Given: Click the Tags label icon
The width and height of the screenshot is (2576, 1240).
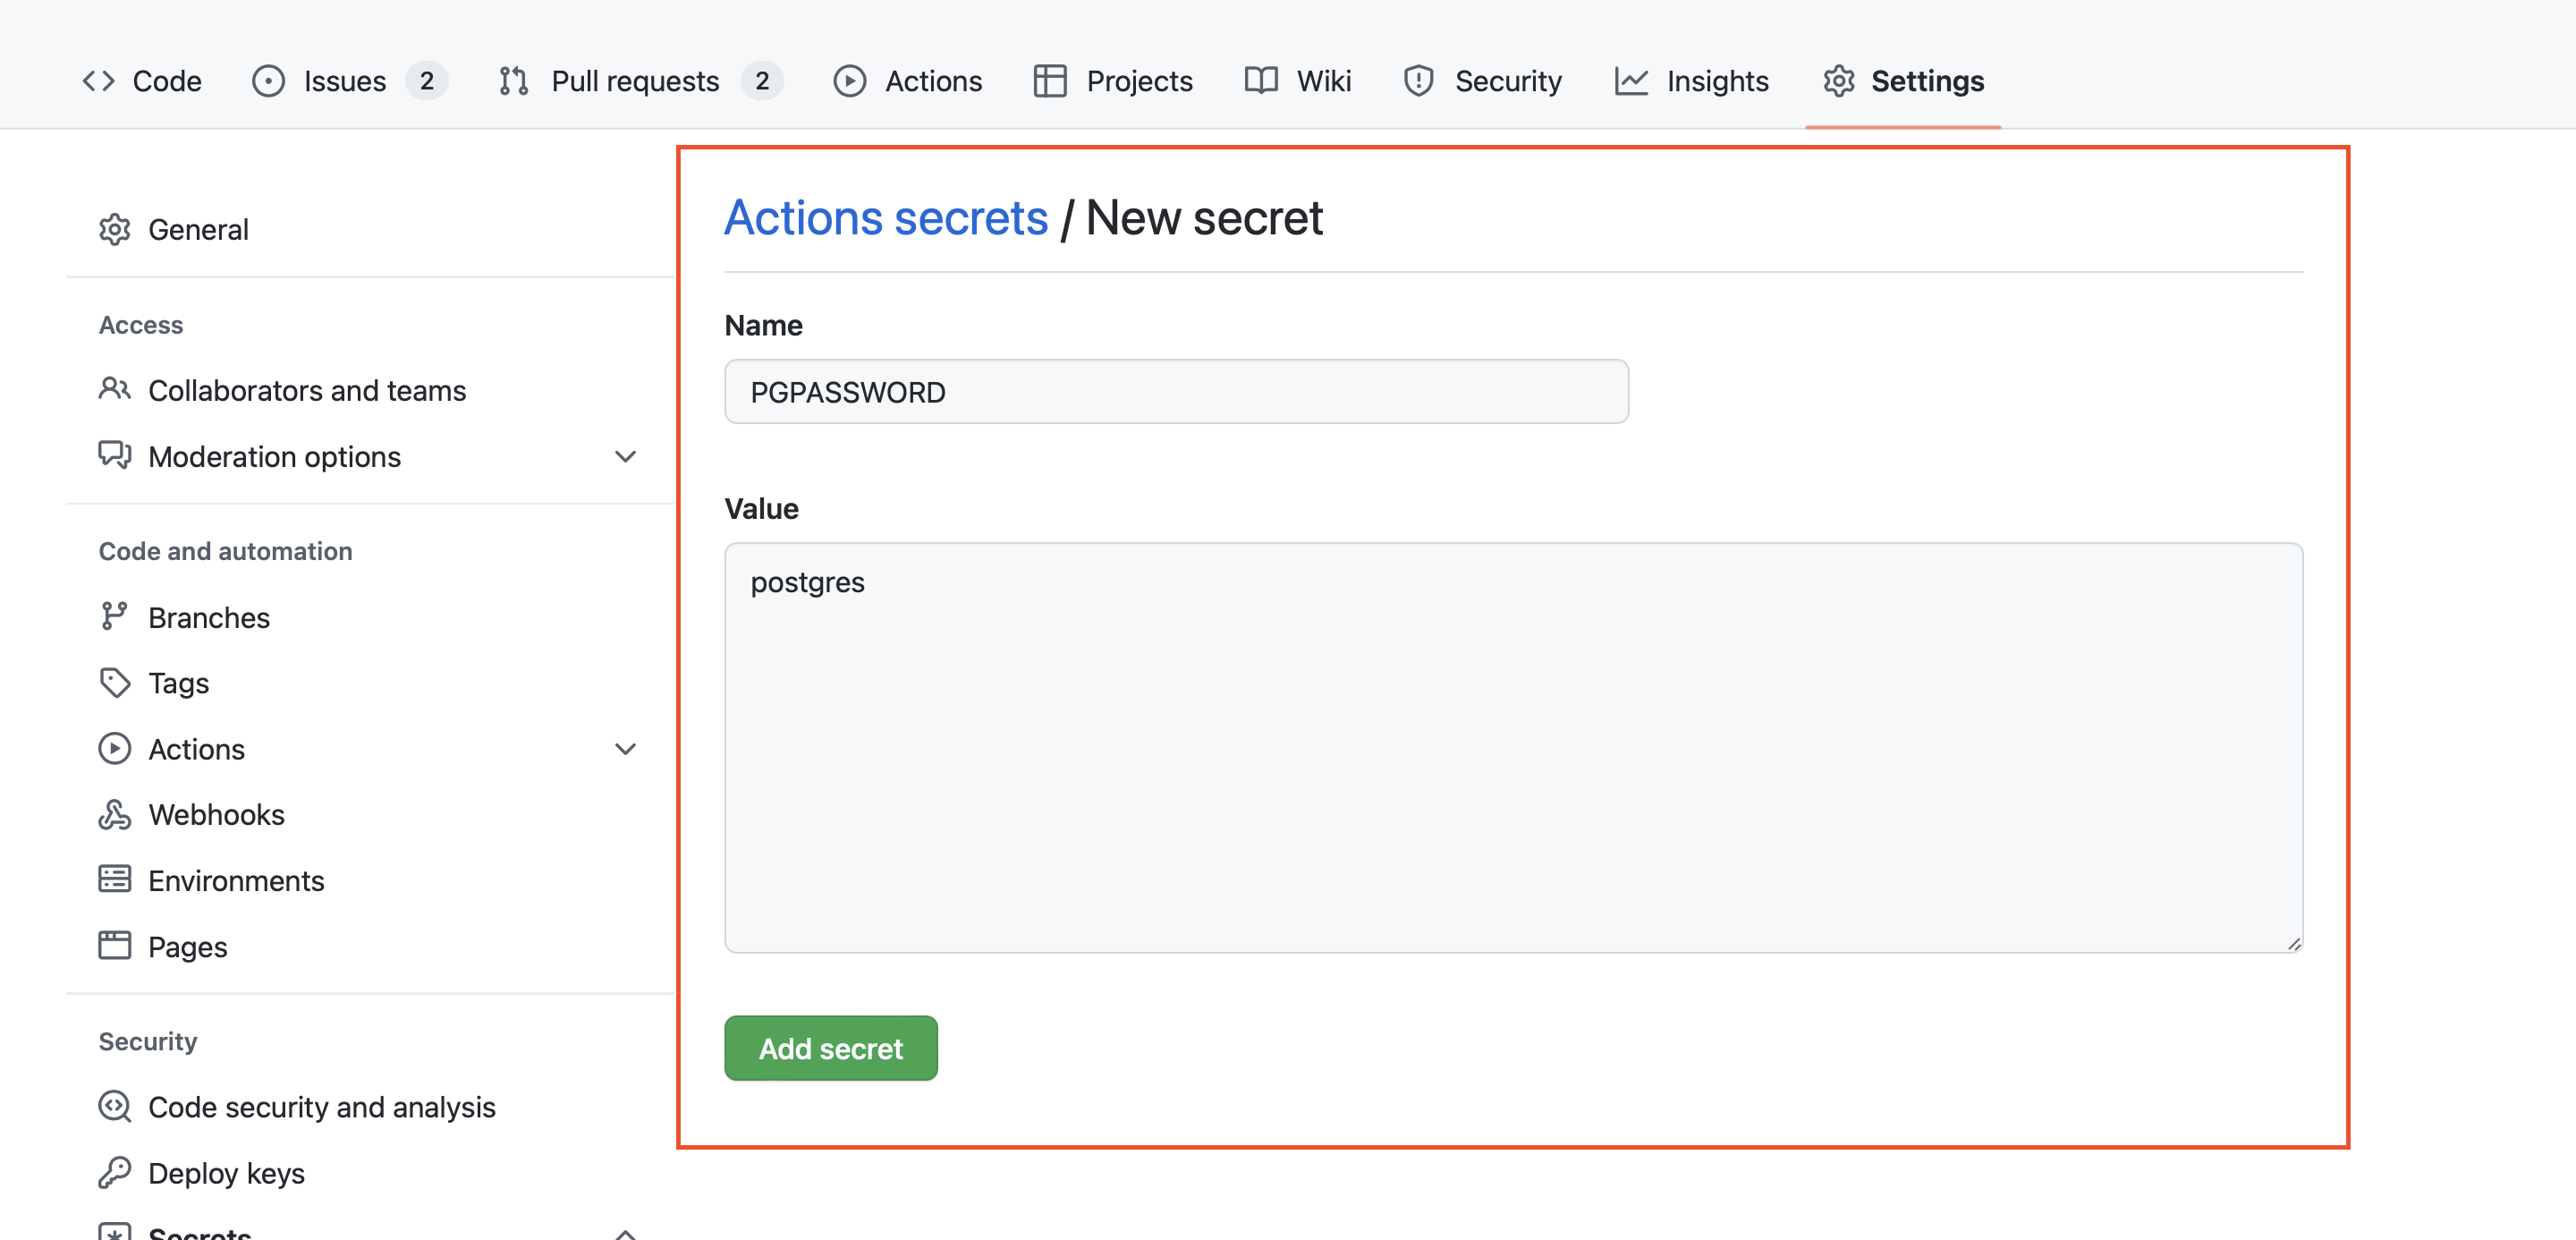Looking at the screenshot, I should pyautogui.click(x=114, y=683).
